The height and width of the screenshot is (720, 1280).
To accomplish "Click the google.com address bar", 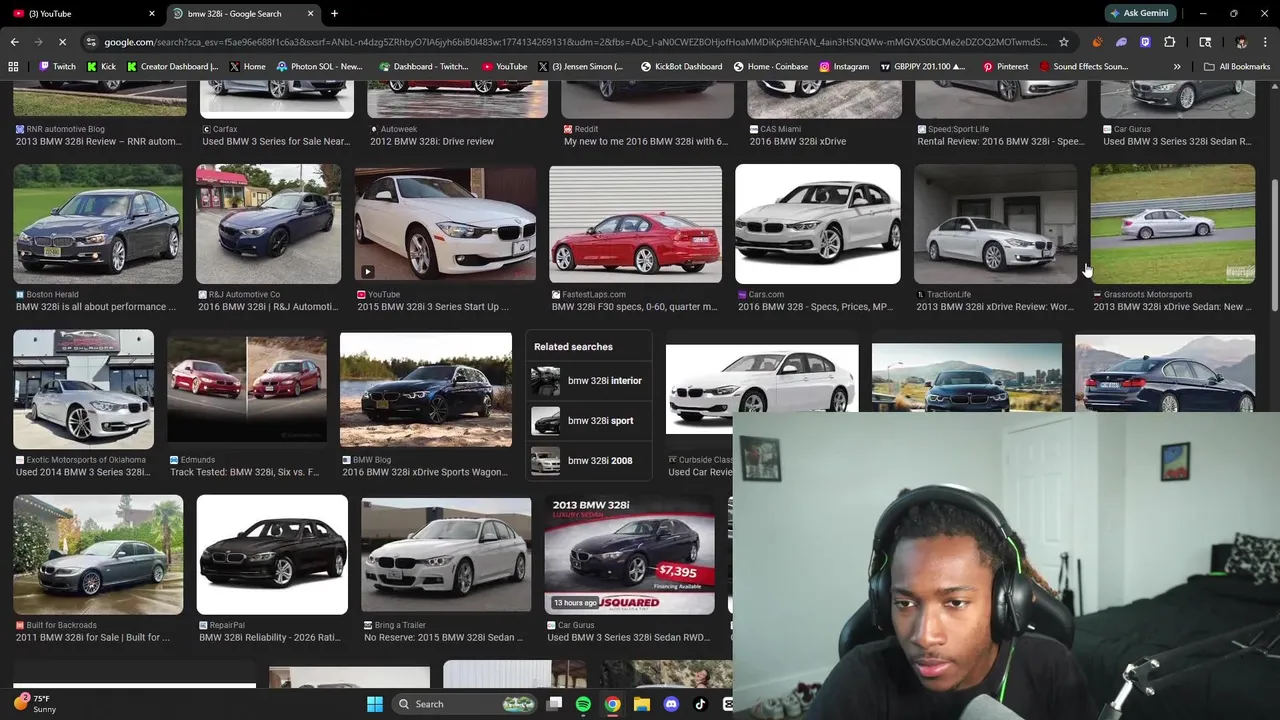I will tap(575, 42).
